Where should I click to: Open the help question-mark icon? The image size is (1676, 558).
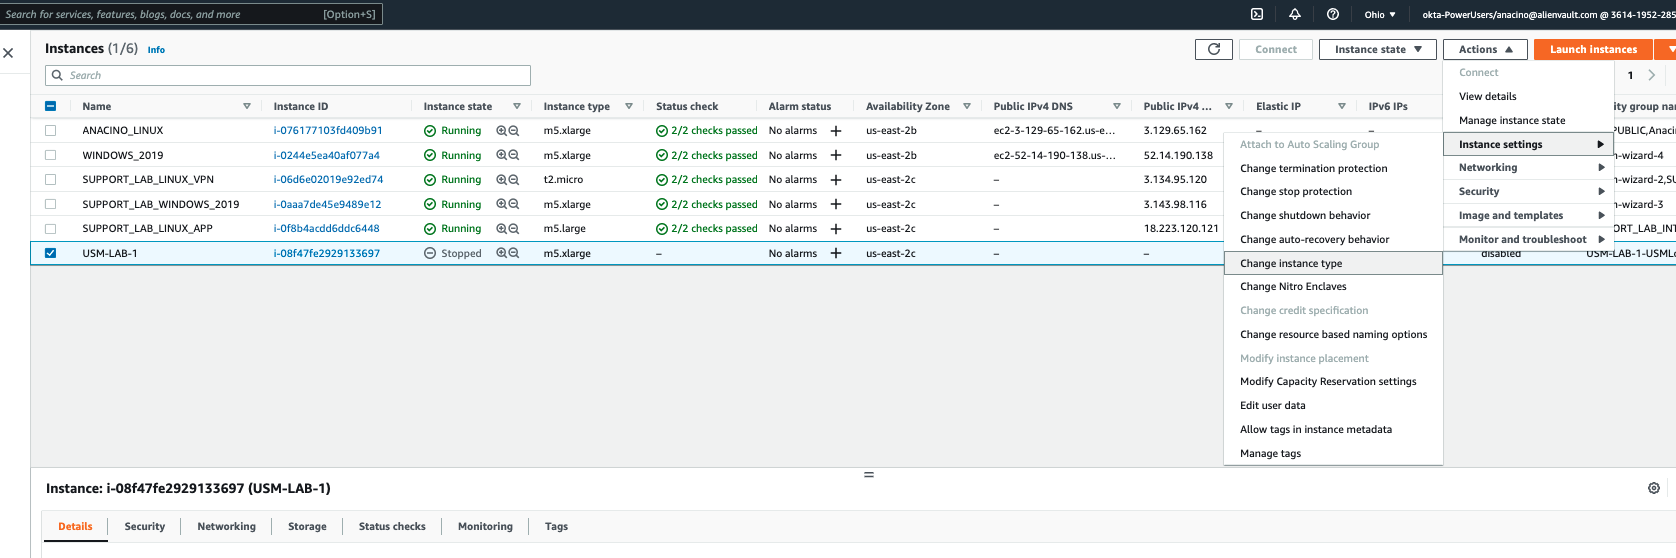1333,14
